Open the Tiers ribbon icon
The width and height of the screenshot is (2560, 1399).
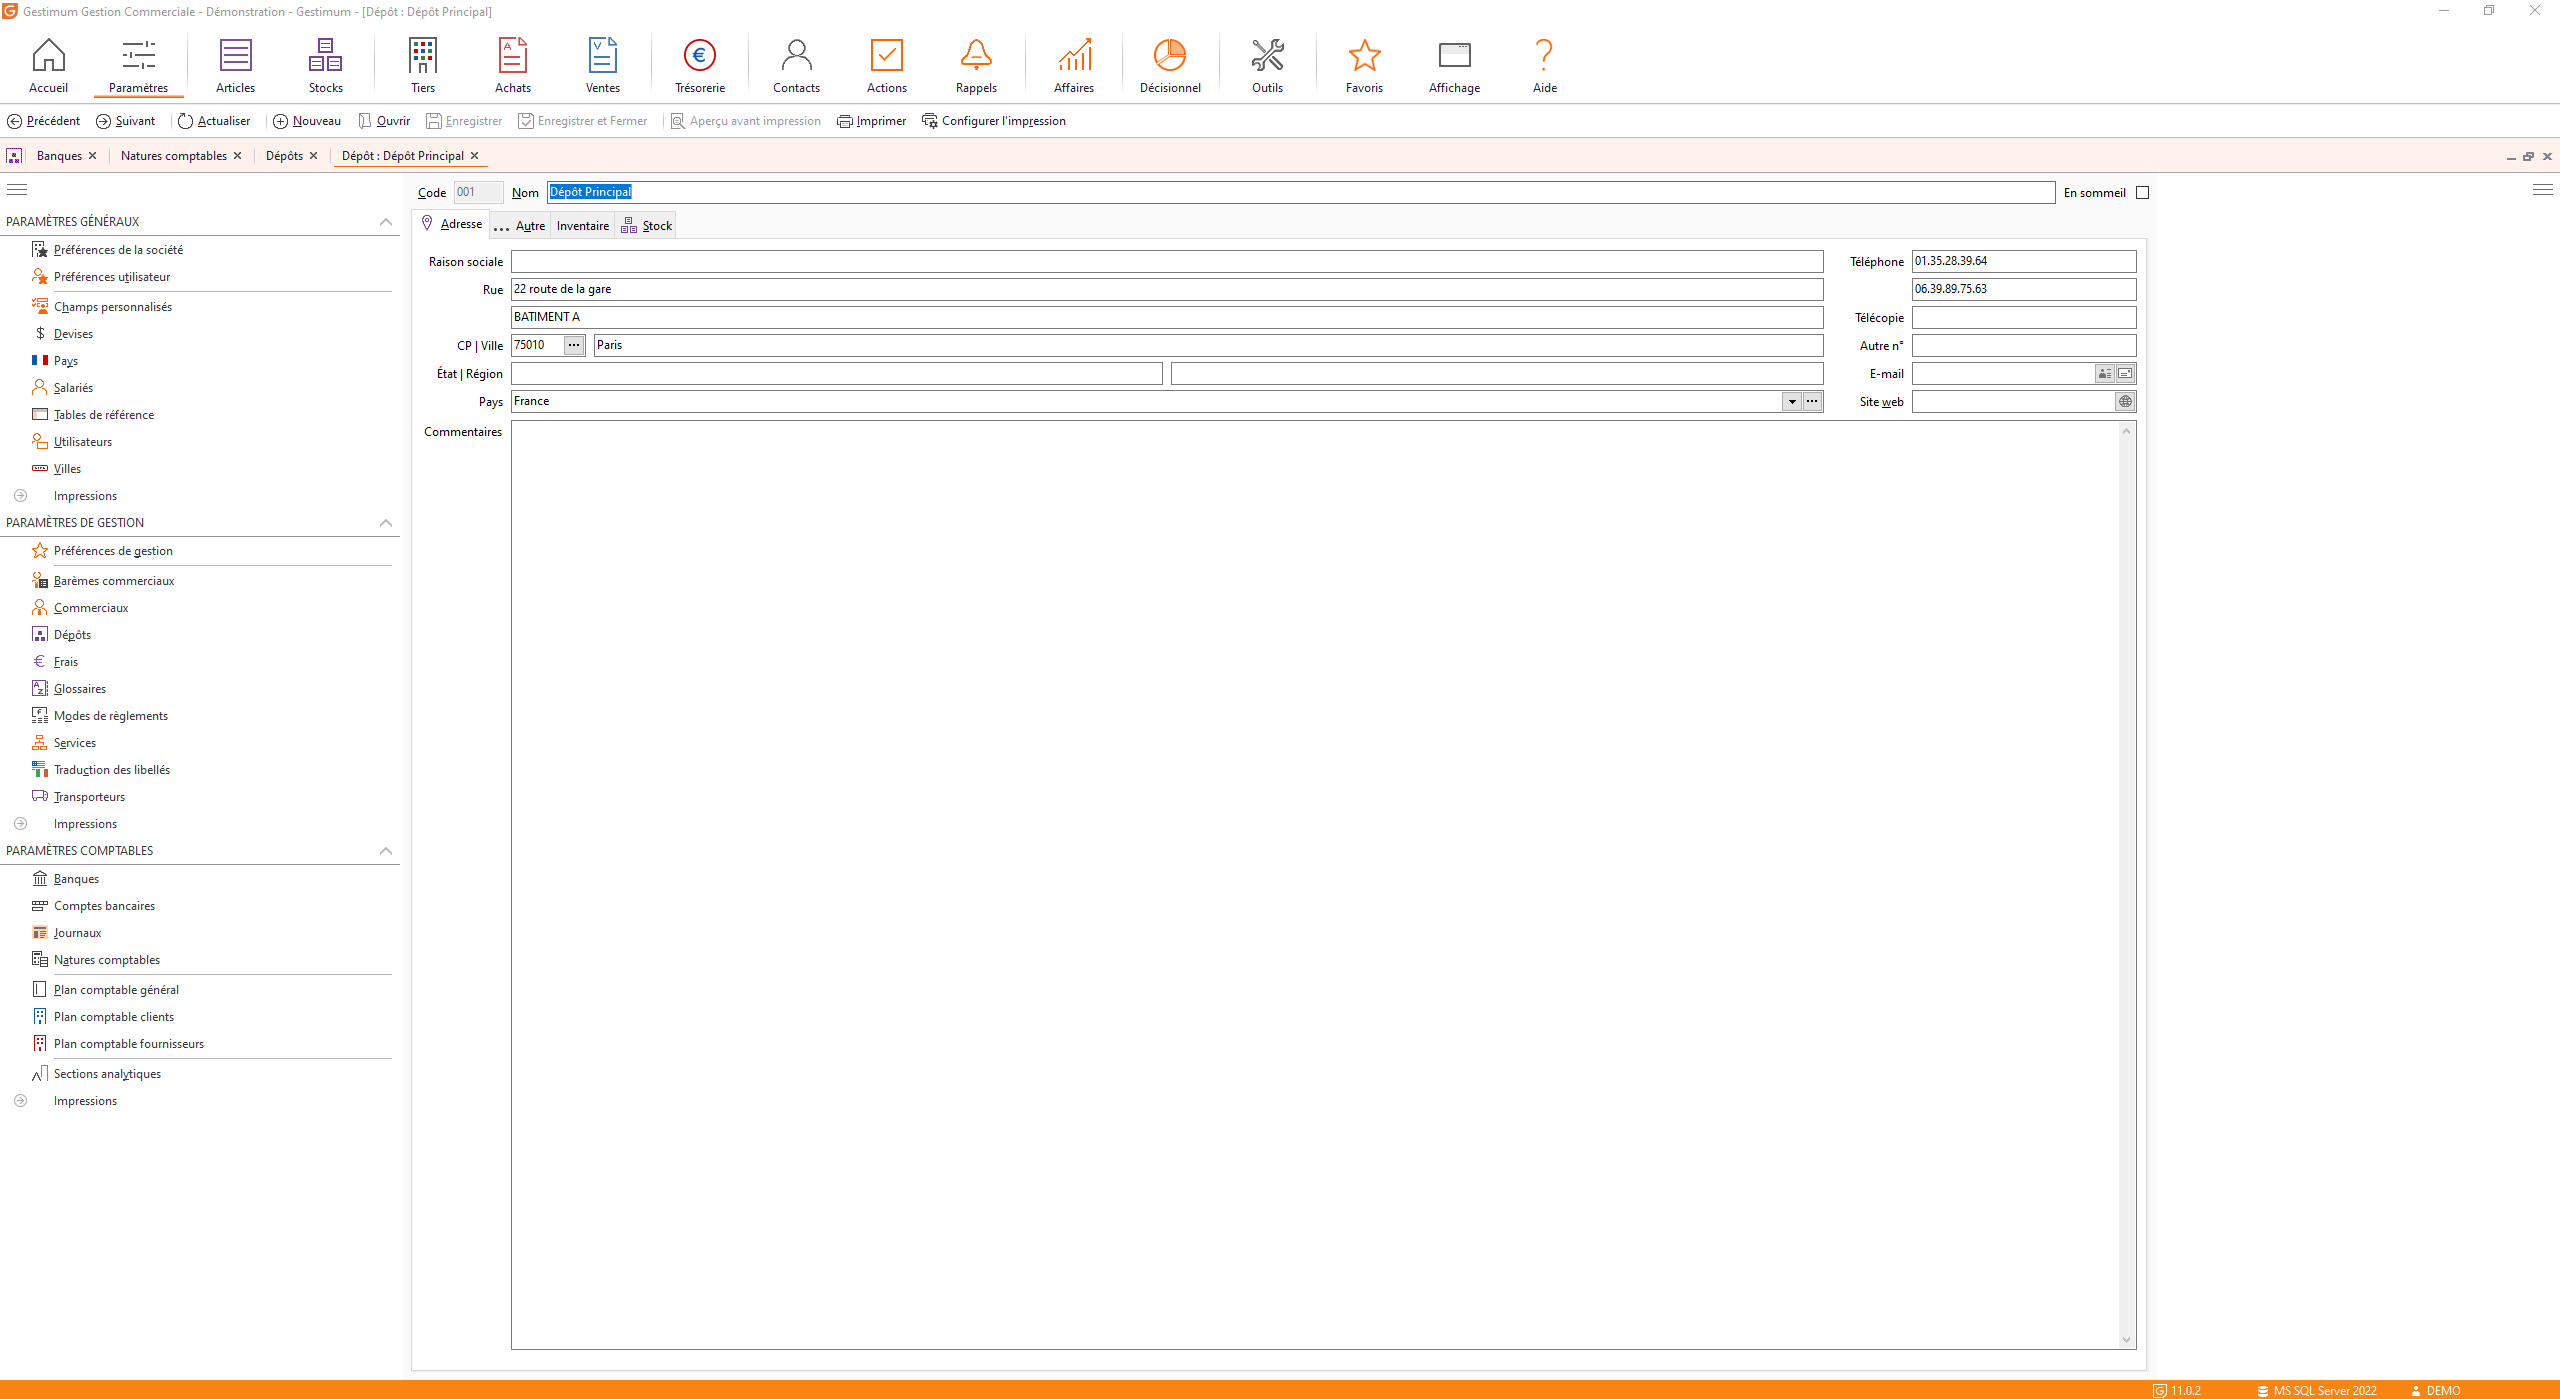tap(423, 66)
